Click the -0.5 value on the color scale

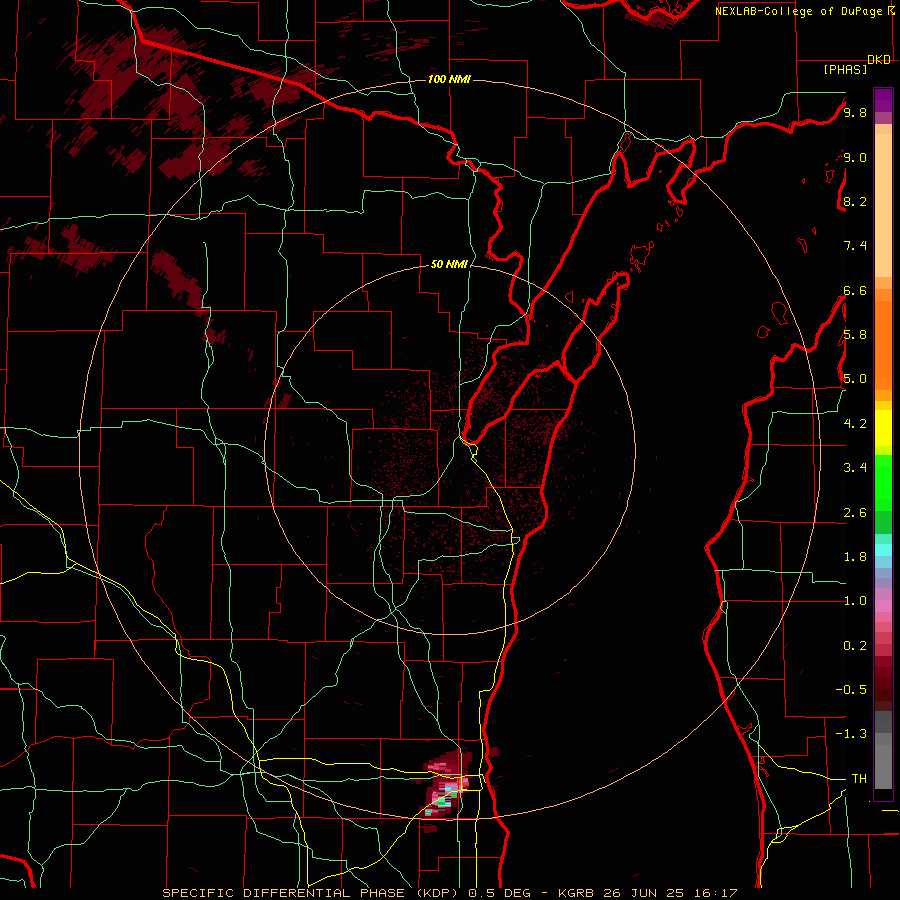click(x=851, y=690)
